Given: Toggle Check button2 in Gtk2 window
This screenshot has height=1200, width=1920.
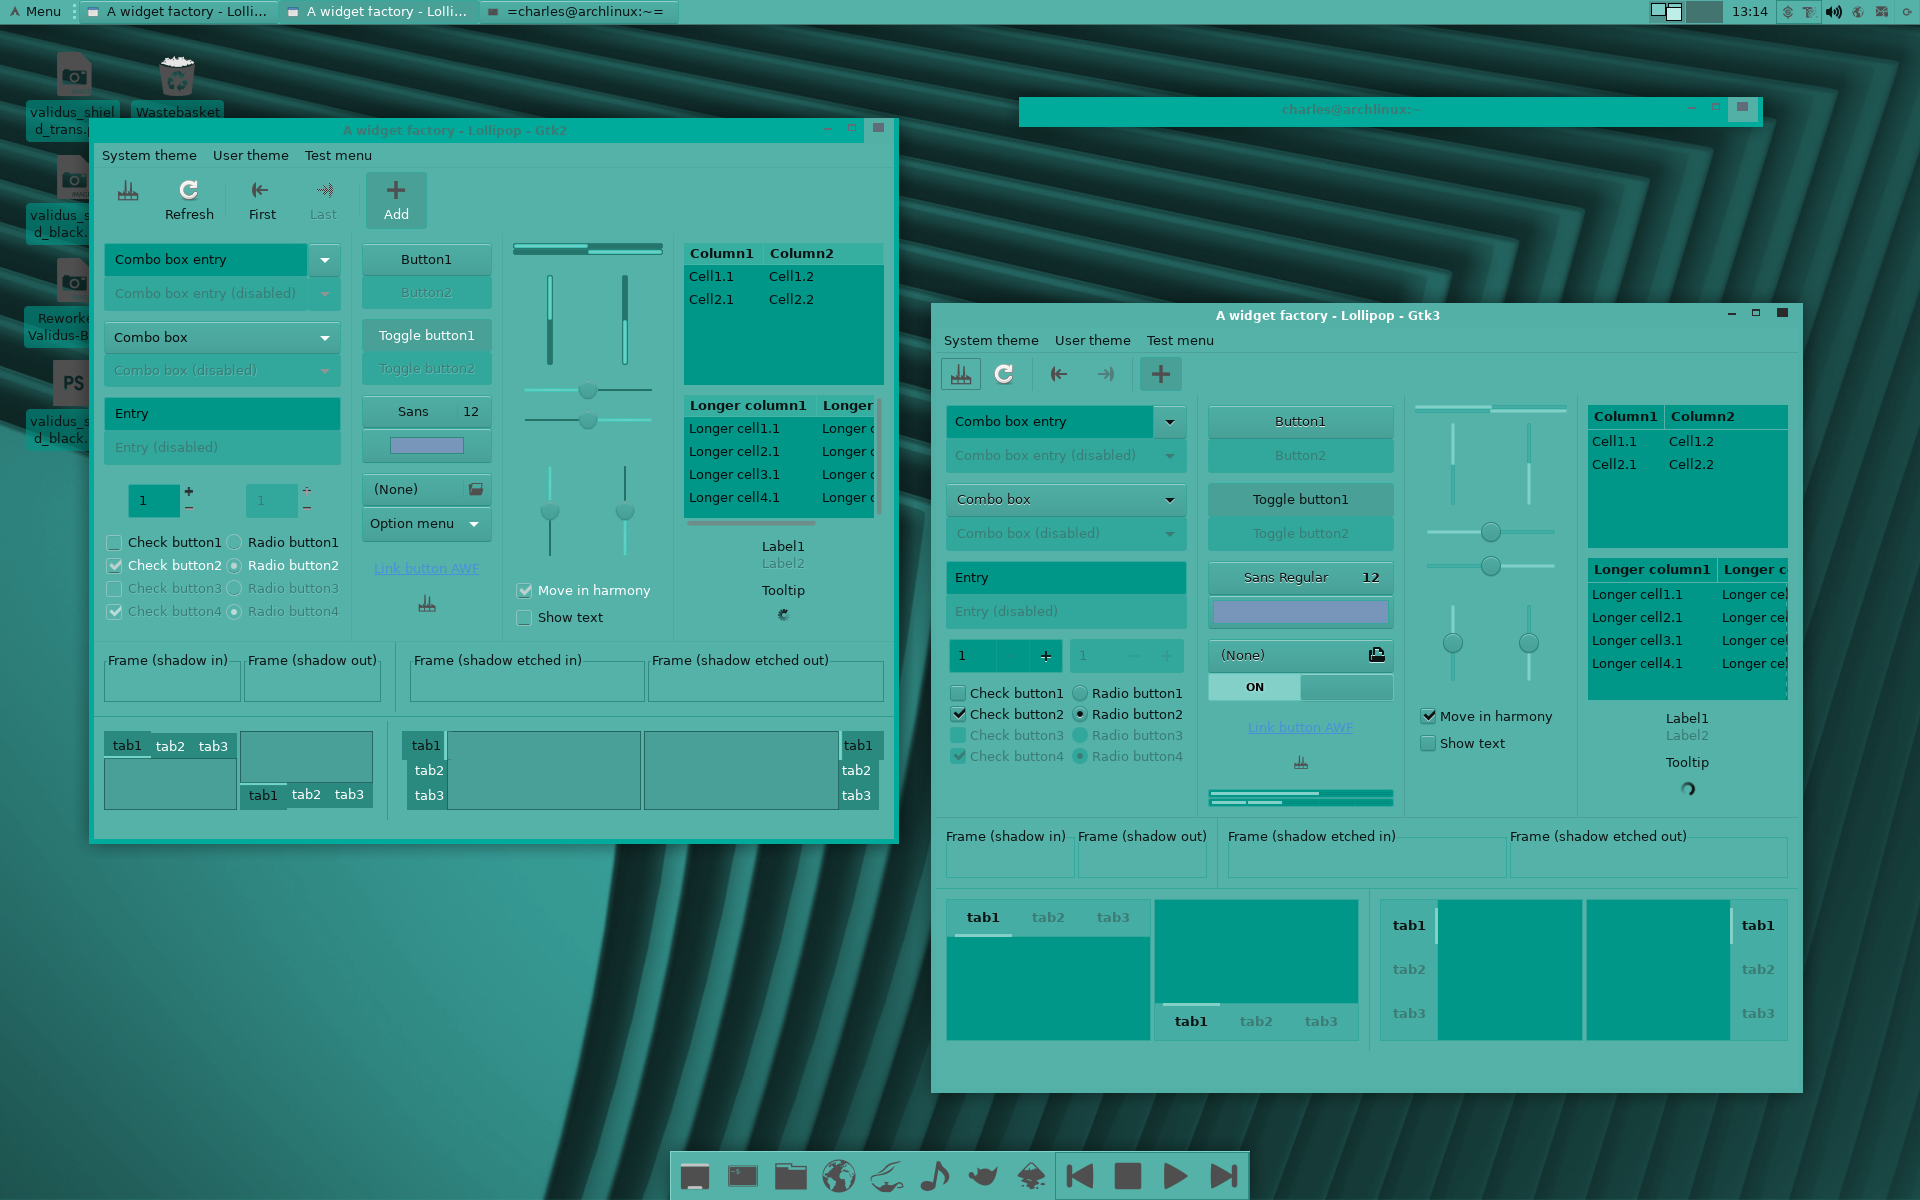Looking at the screenshot, I should point(114,565).
